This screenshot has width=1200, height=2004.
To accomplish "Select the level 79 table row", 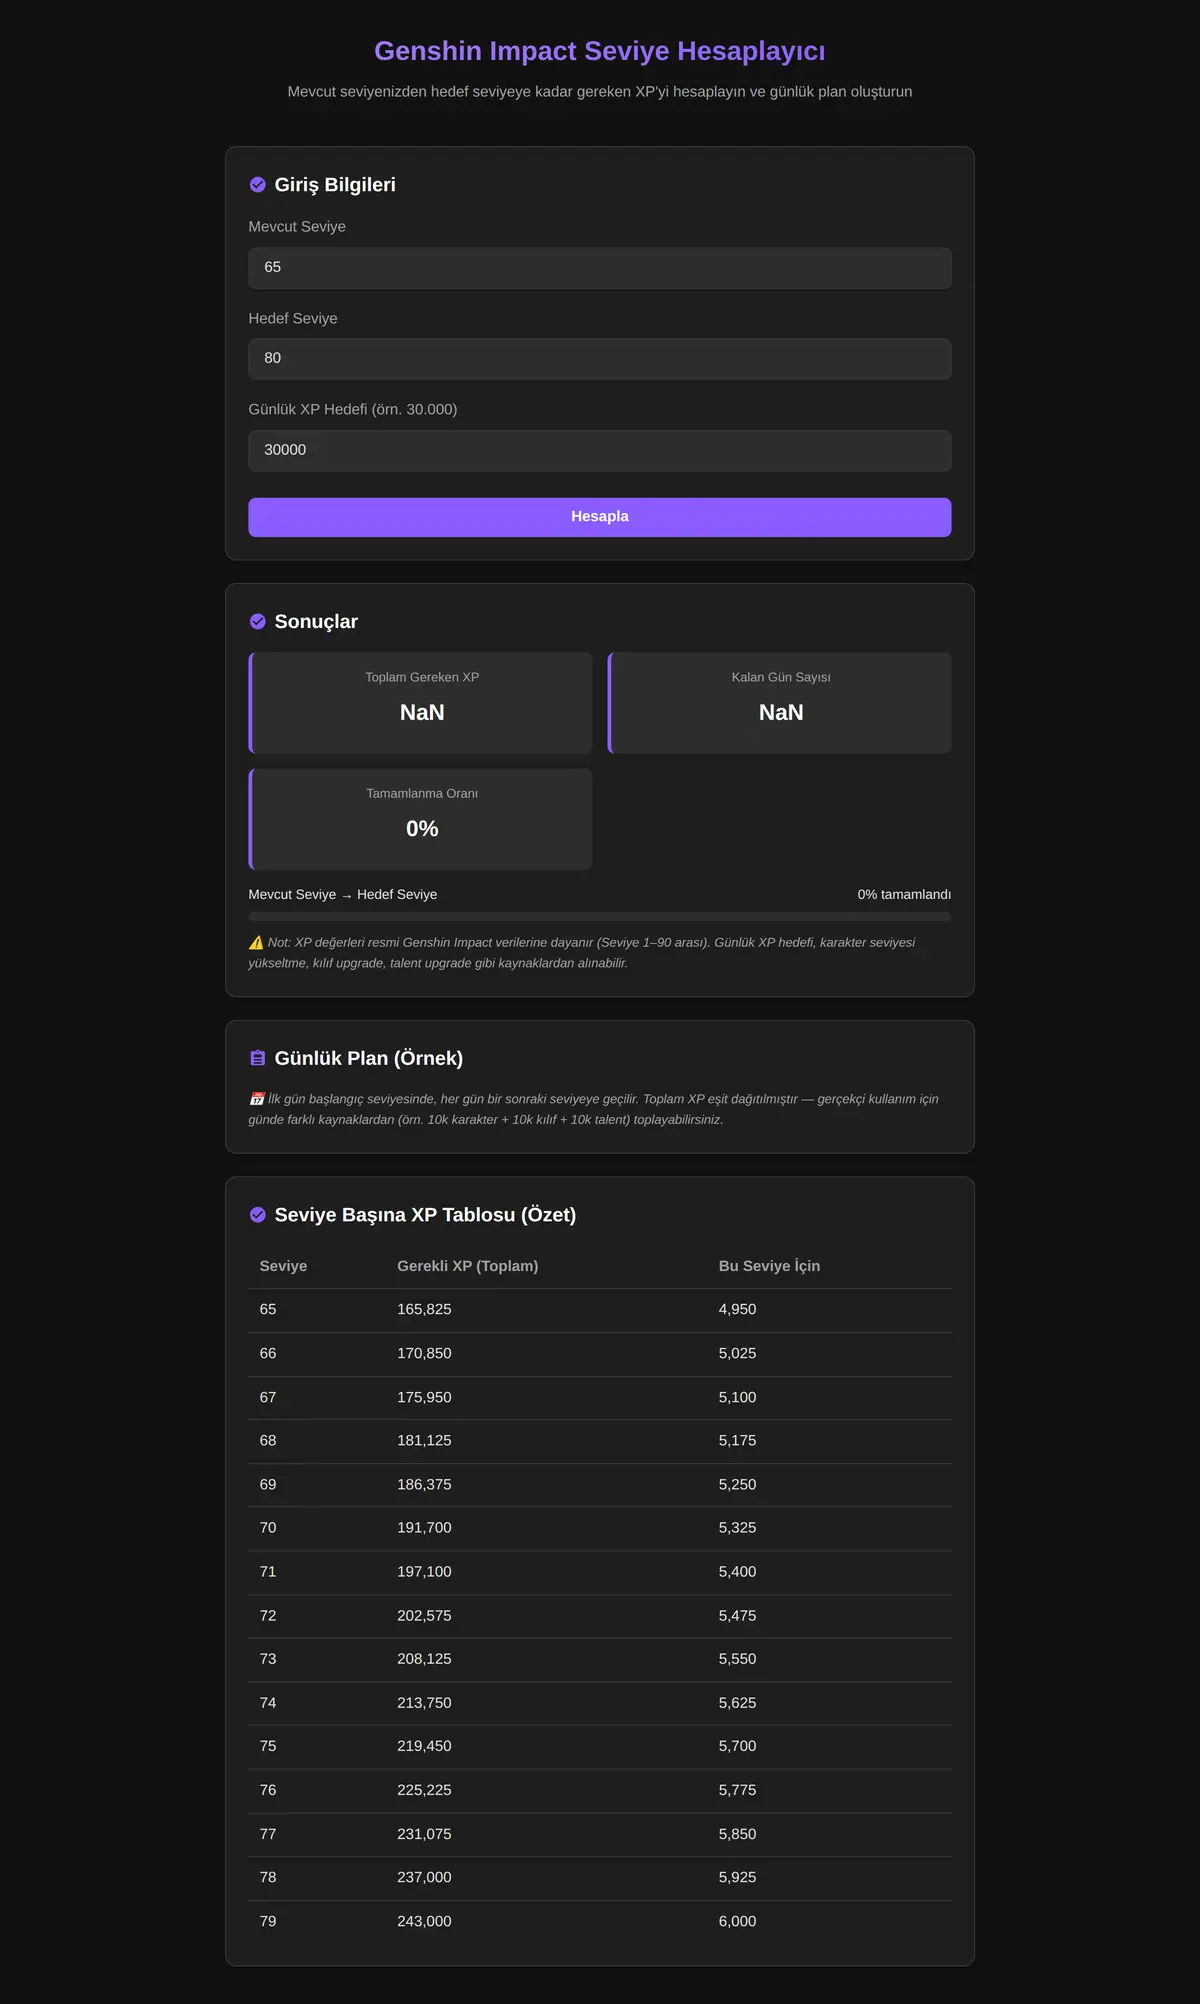I will [x=600, y=1922].
